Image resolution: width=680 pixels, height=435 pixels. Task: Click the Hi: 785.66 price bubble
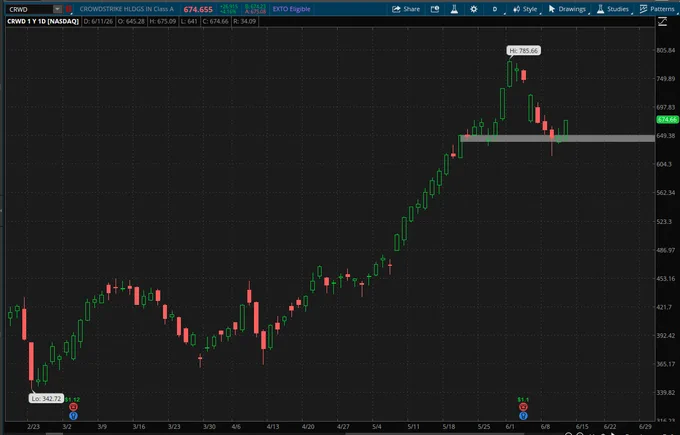click(x=523, y=51)
